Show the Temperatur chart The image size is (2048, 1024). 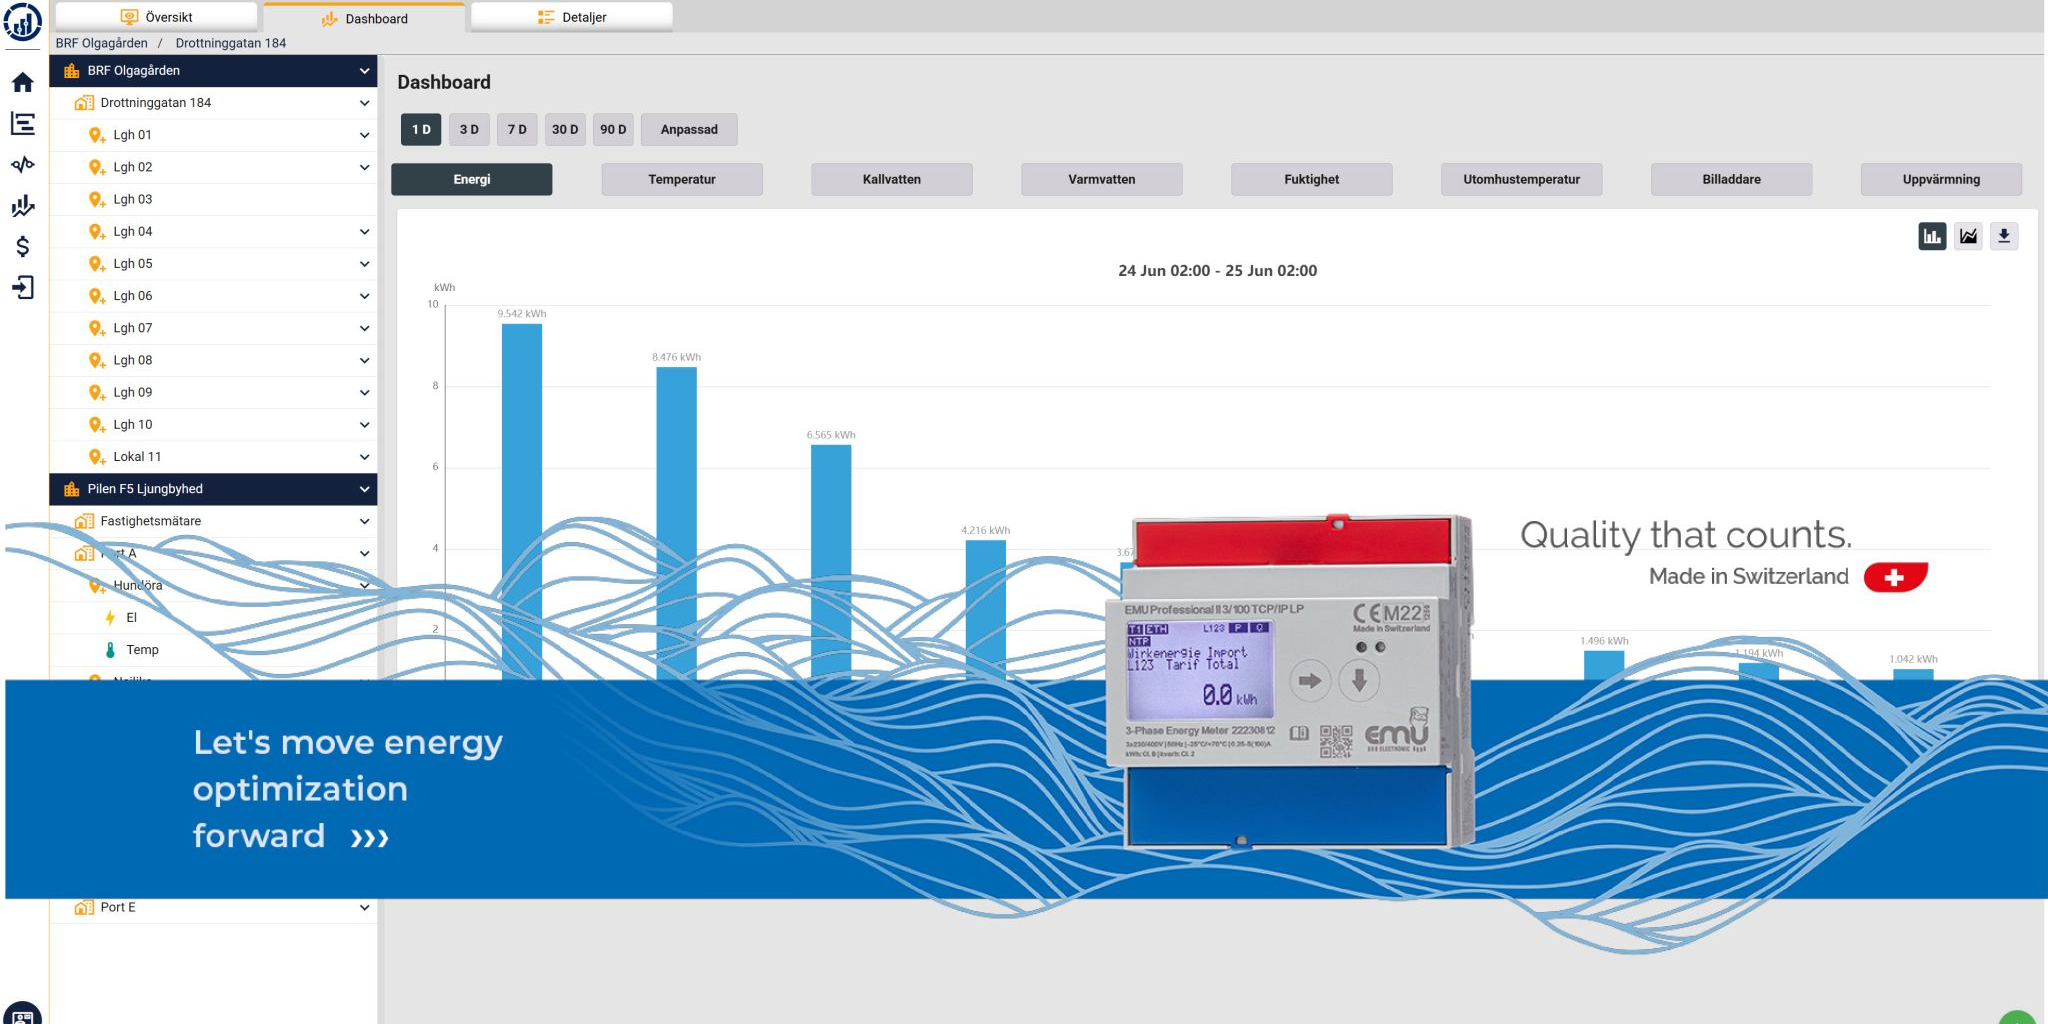tap(681, 180)
